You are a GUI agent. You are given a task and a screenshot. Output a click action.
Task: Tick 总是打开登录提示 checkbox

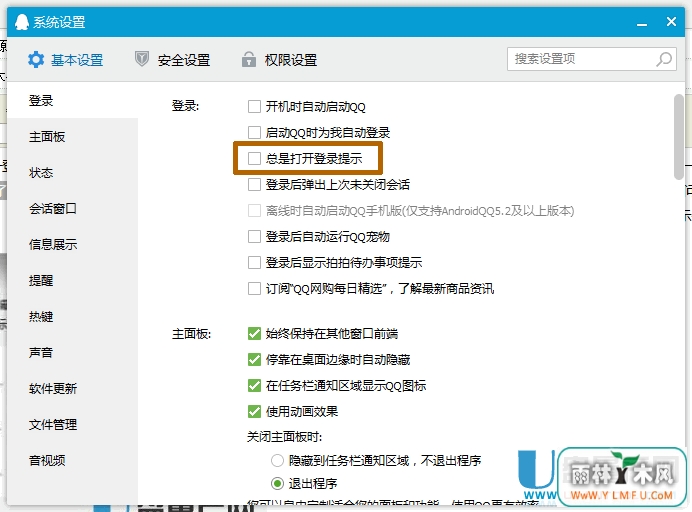(x=254, y=158)
